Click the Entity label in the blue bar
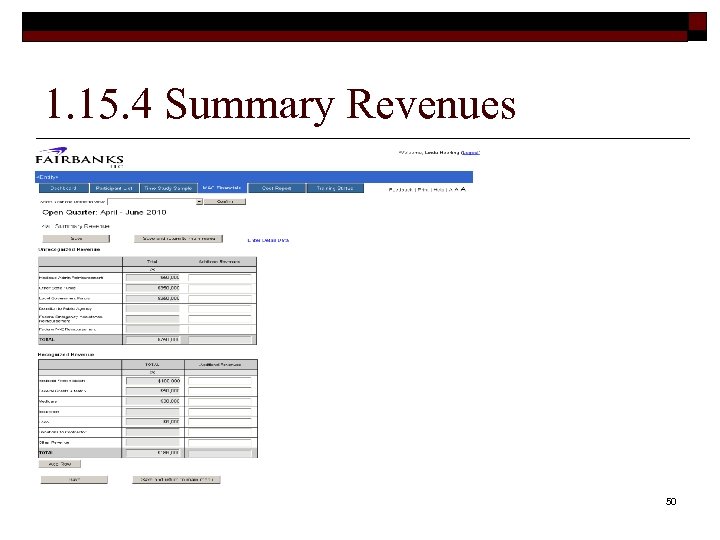 tap(47, 177)
